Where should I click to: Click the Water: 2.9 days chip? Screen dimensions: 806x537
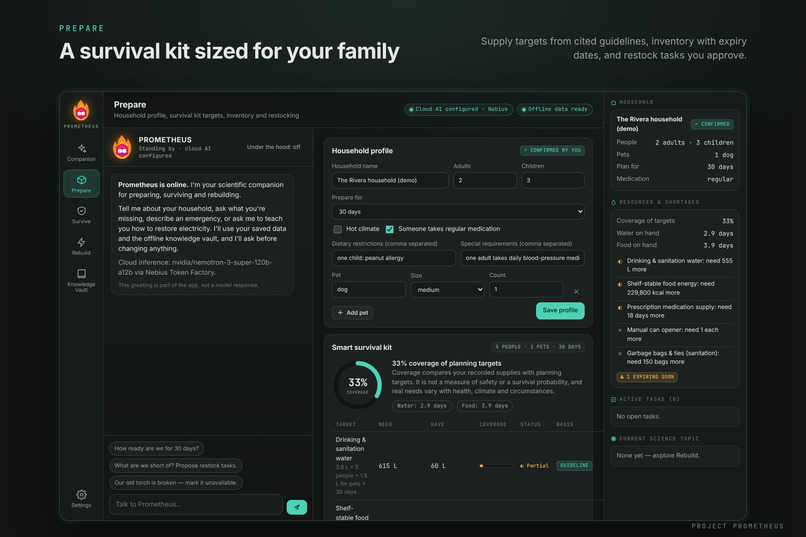click(422, 406)
